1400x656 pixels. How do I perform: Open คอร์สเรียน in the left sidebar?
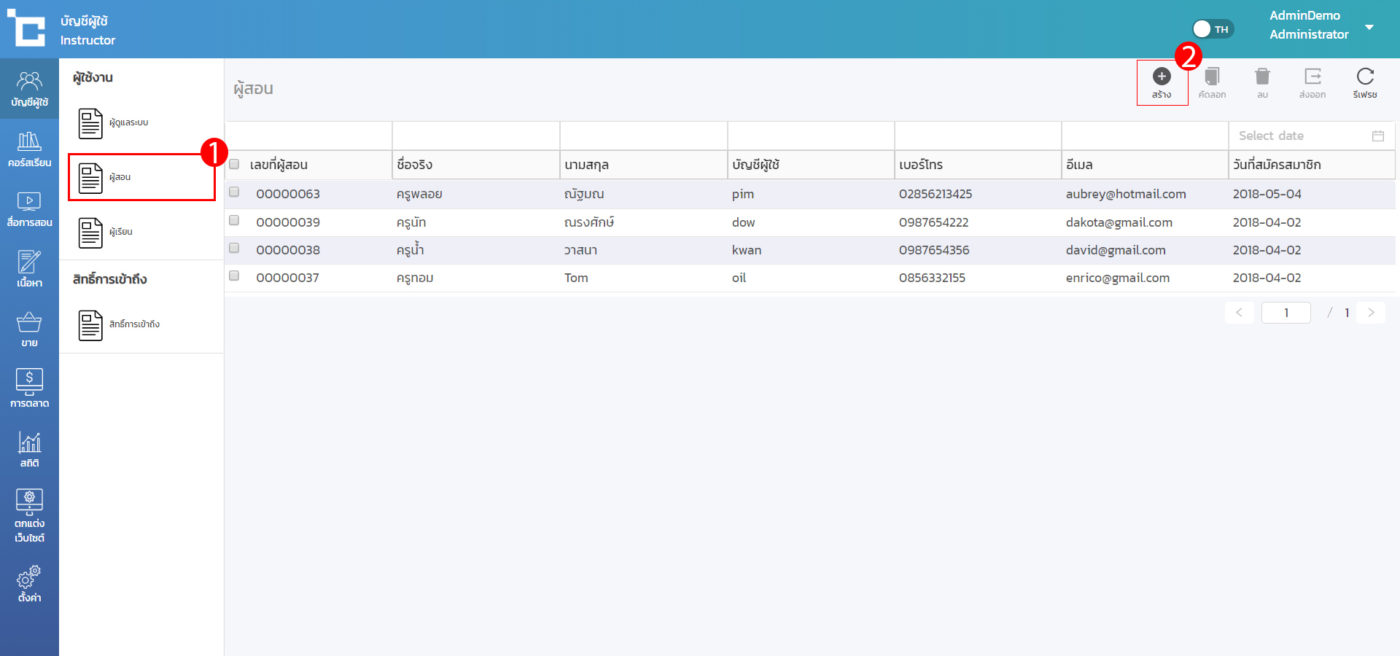point(29,148)
